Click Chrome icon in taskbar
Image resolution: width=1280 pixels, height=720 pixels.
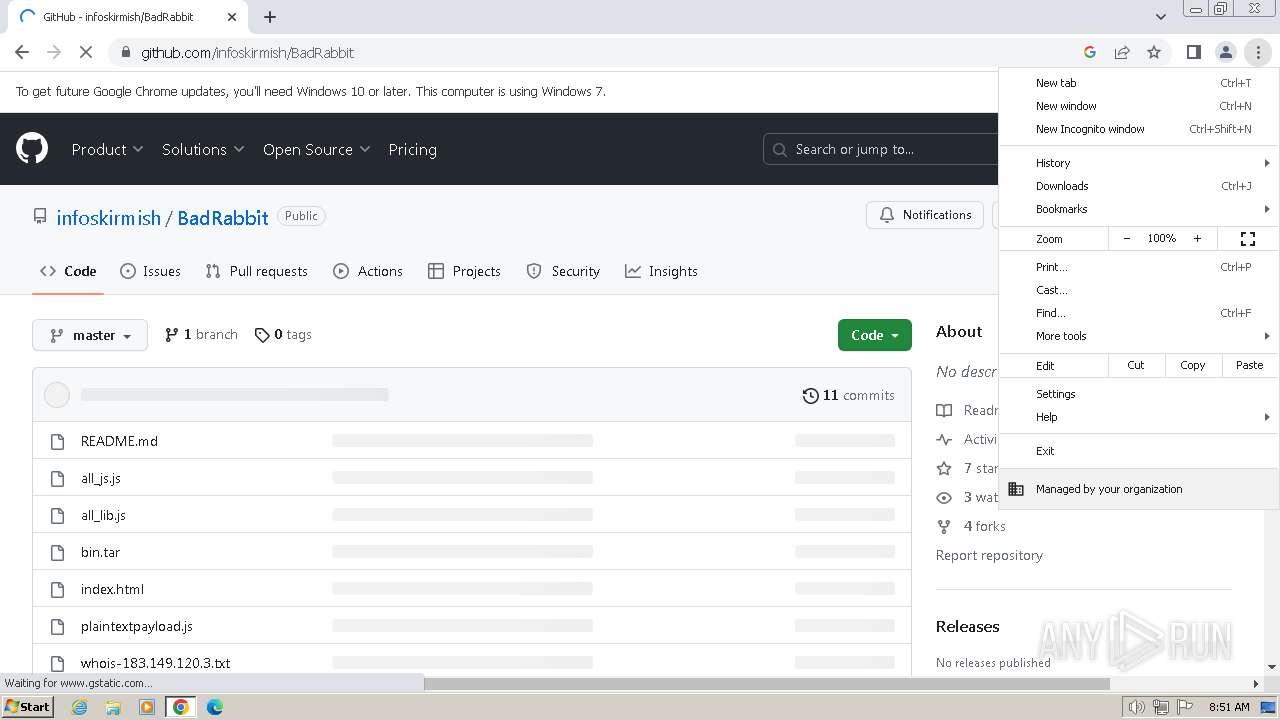181,707
